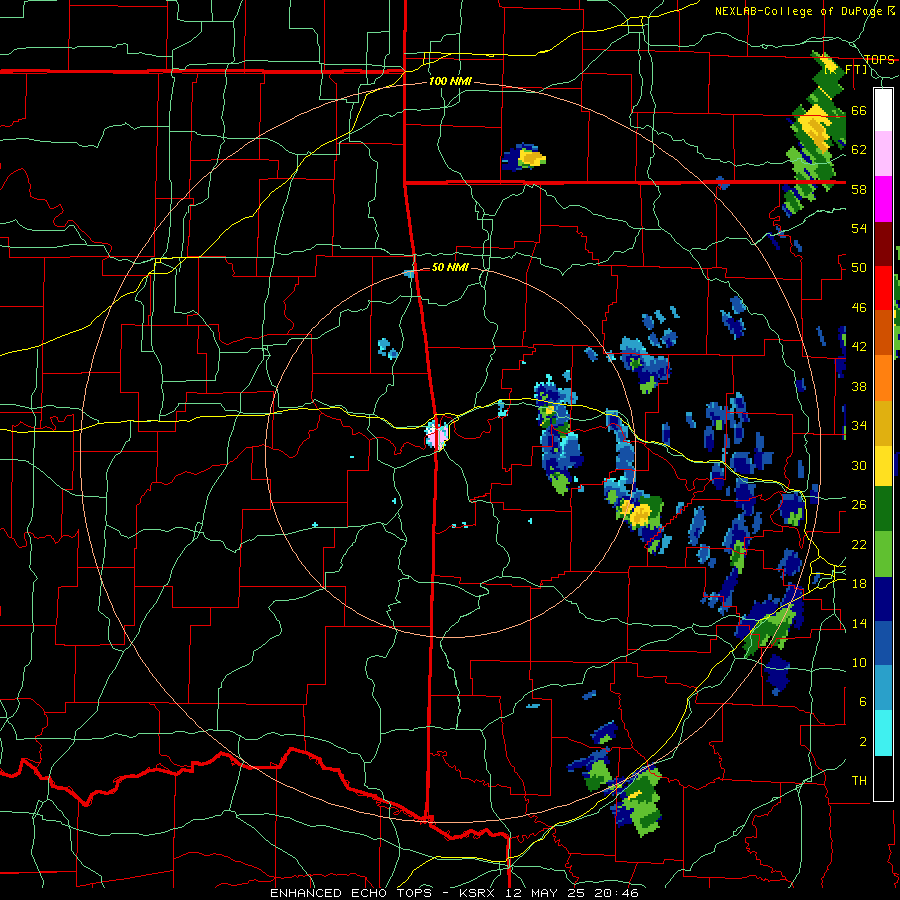Click the bright red legend swatch
The image size is (900, 900).
(x=883, y=288)
